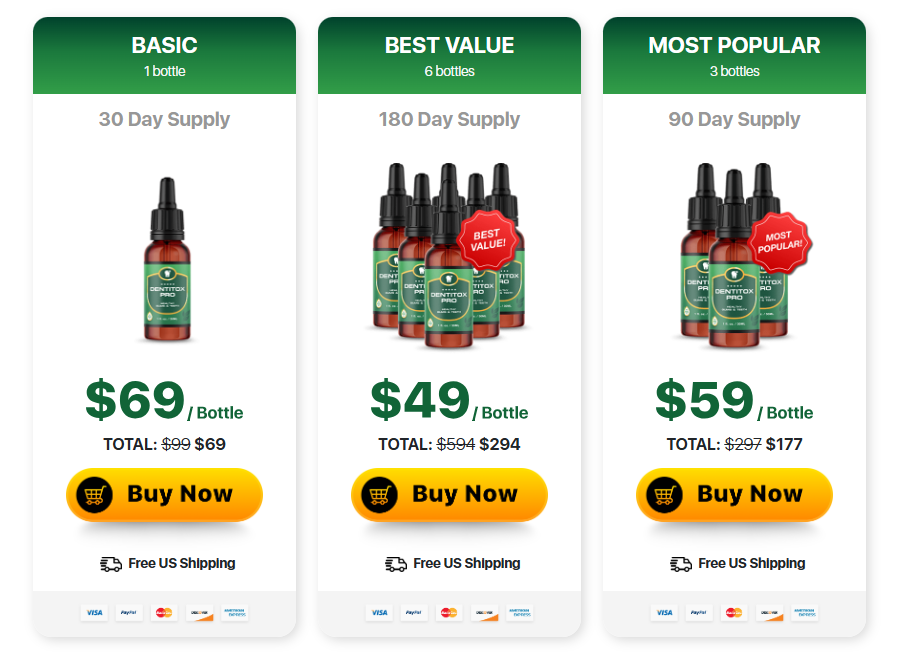Click the American Express icon under Most Popular
The width and height of the screenshot is (901, 658).
[x=804, y=613]
